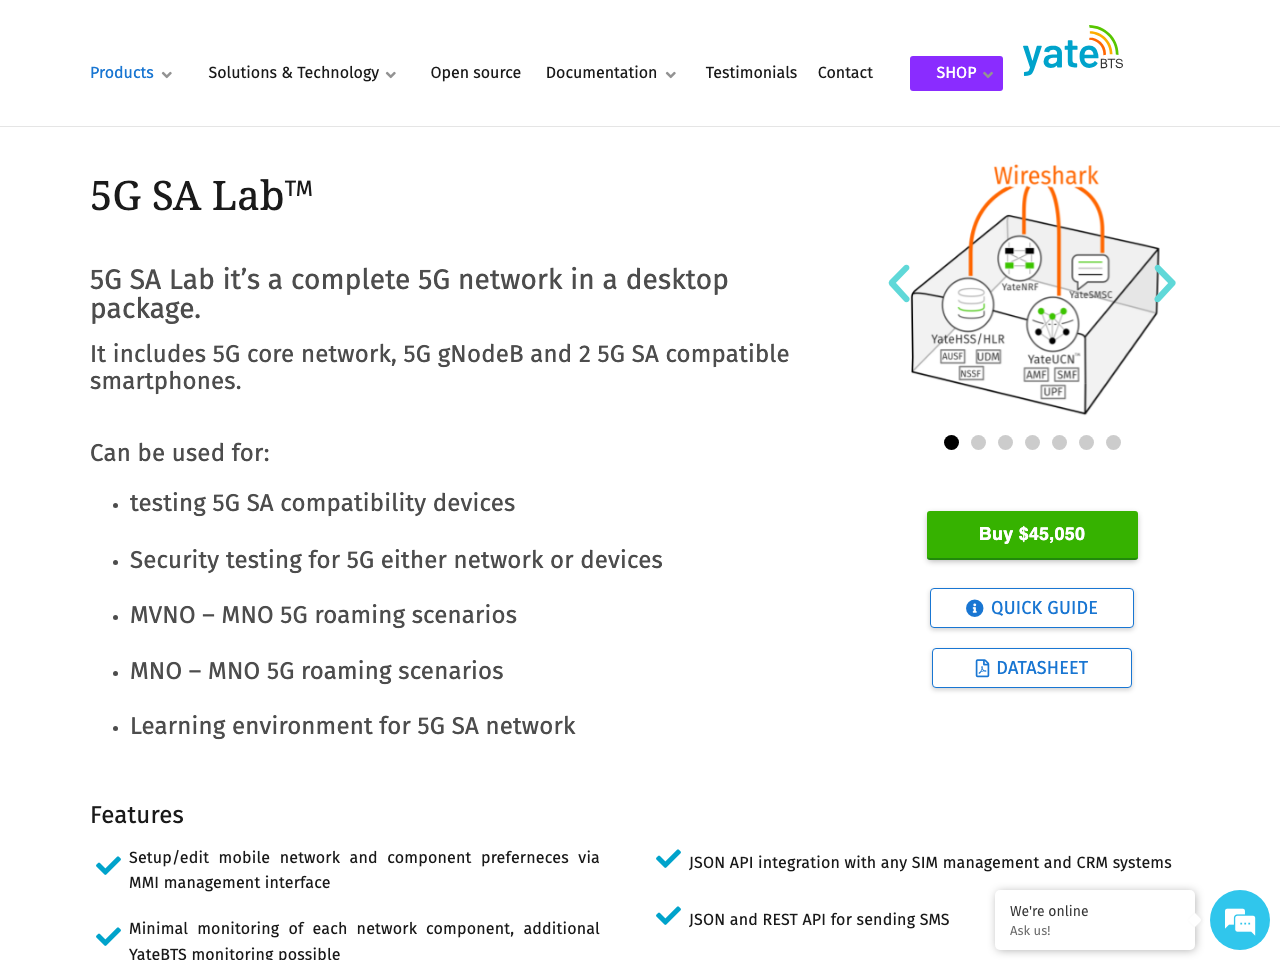Image resolution: width=1280 pixels, height=960 pixels.
Task: Click the PDF icon in DATASHEET button
Action: 980,667
